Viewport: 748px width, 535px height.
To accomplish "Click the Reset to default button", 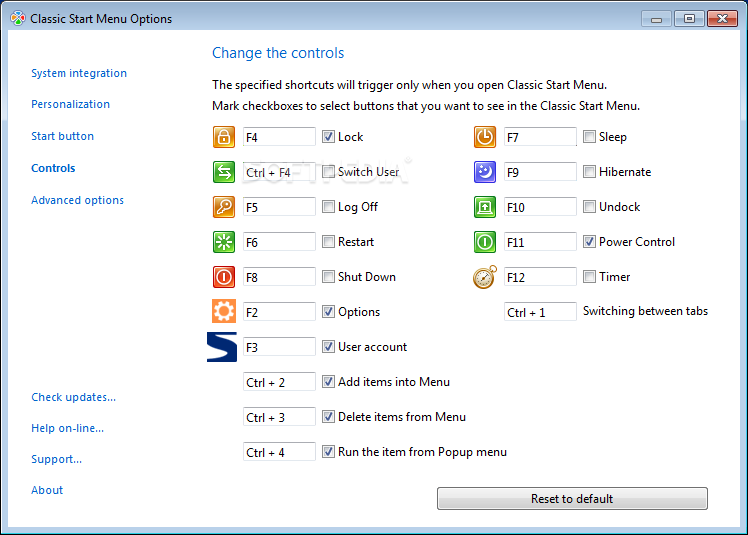I will 572,499.
